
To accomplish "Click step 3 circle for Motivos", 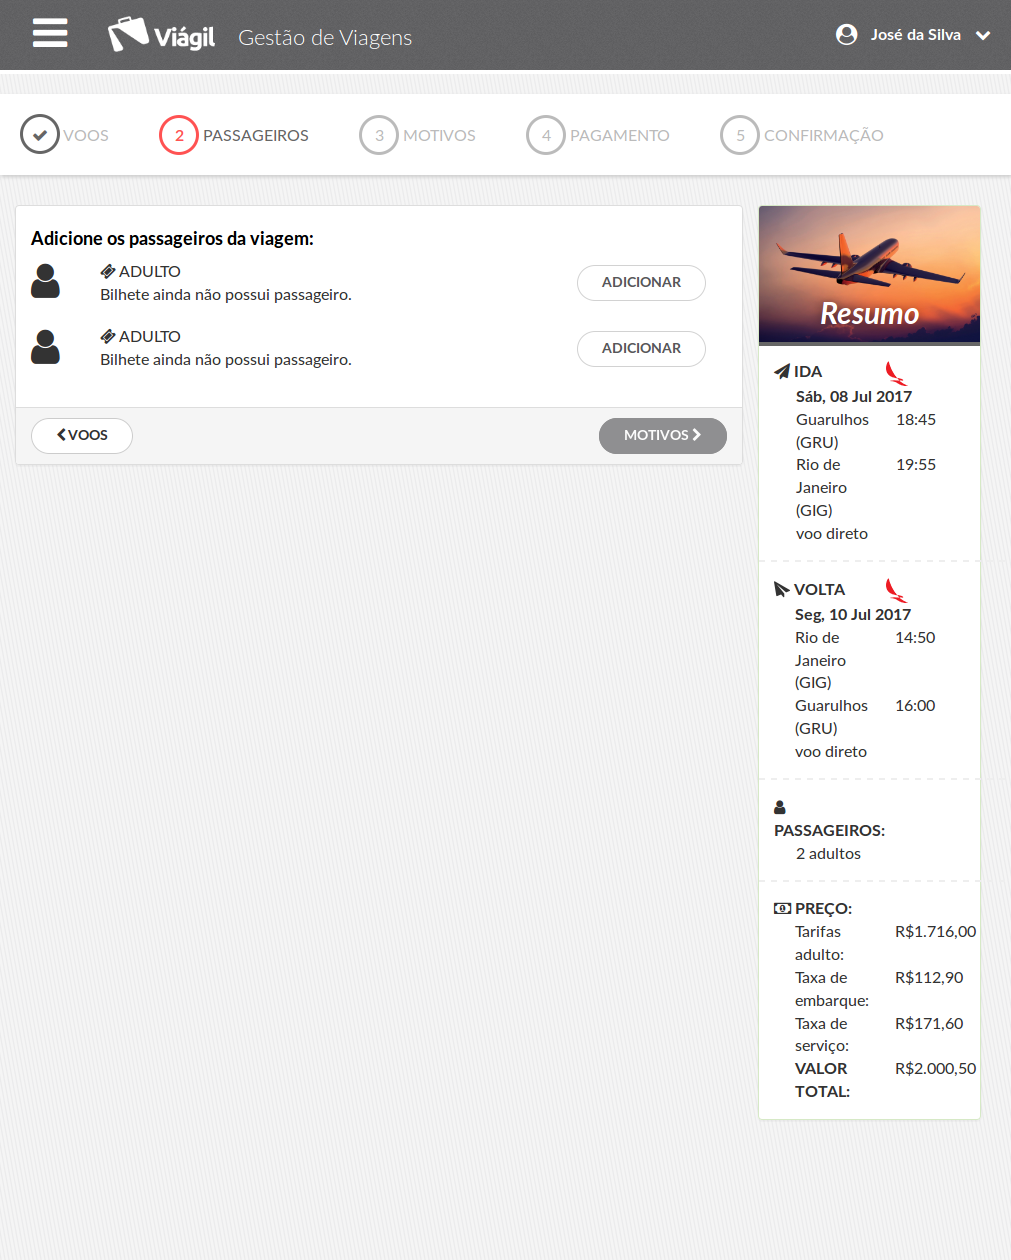I will tap(379, 135).
